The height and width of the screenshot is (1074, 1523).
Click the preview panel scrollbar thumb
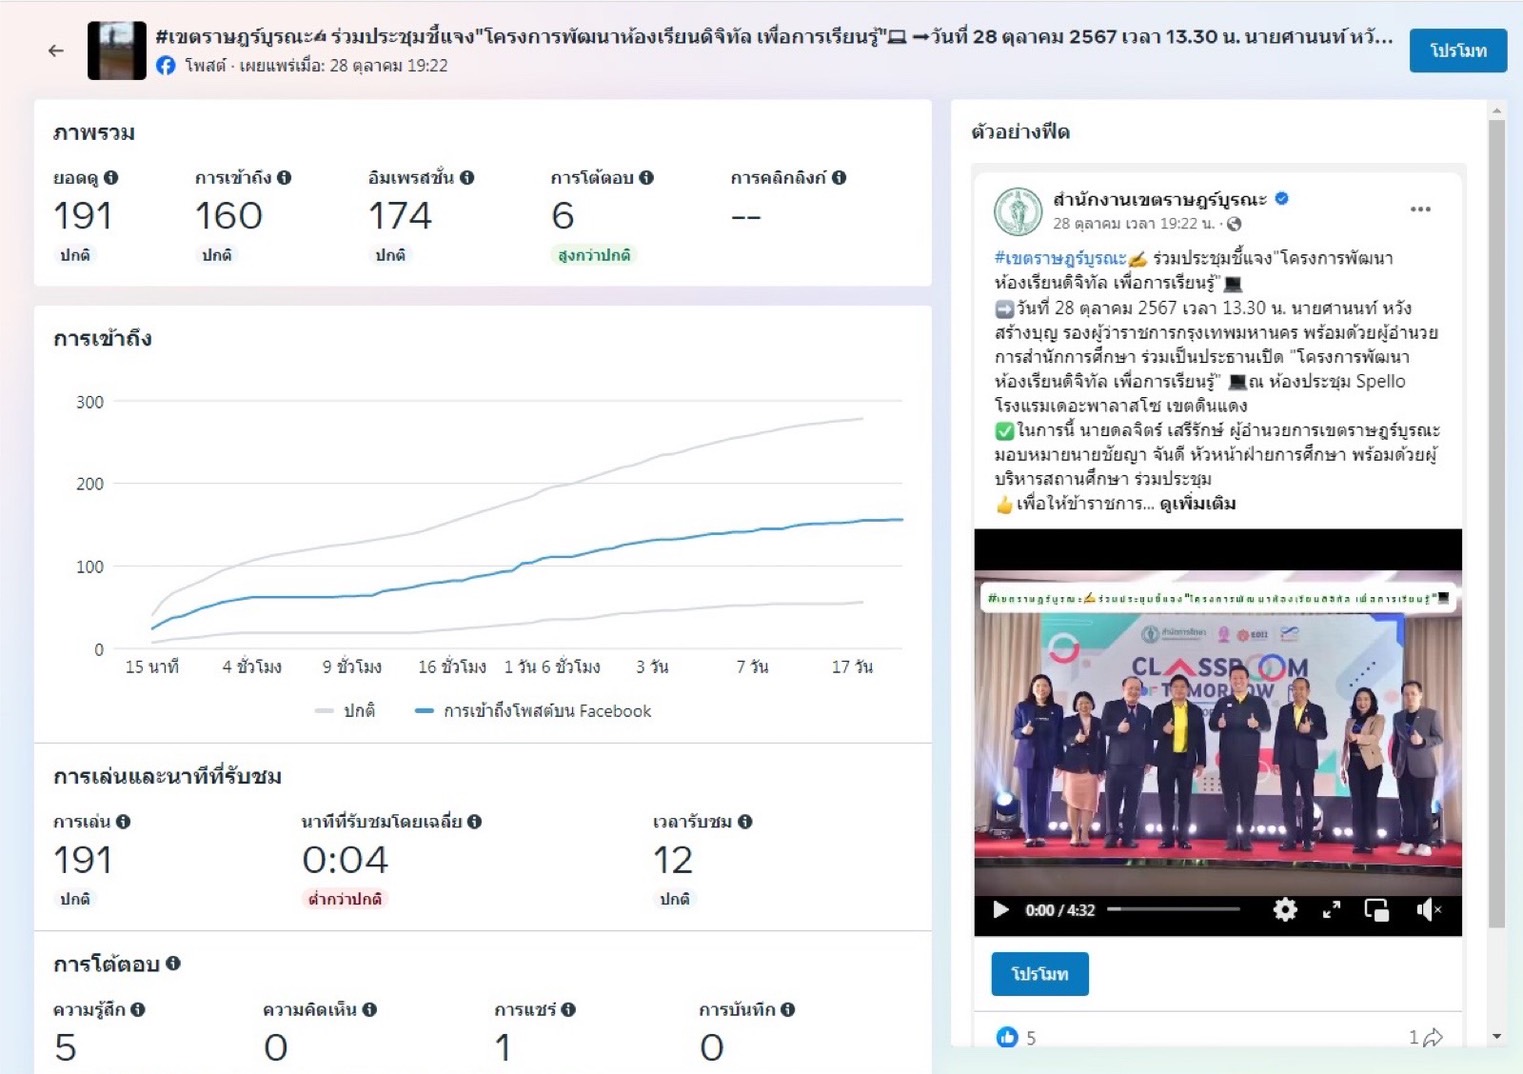coord(1497,525)
